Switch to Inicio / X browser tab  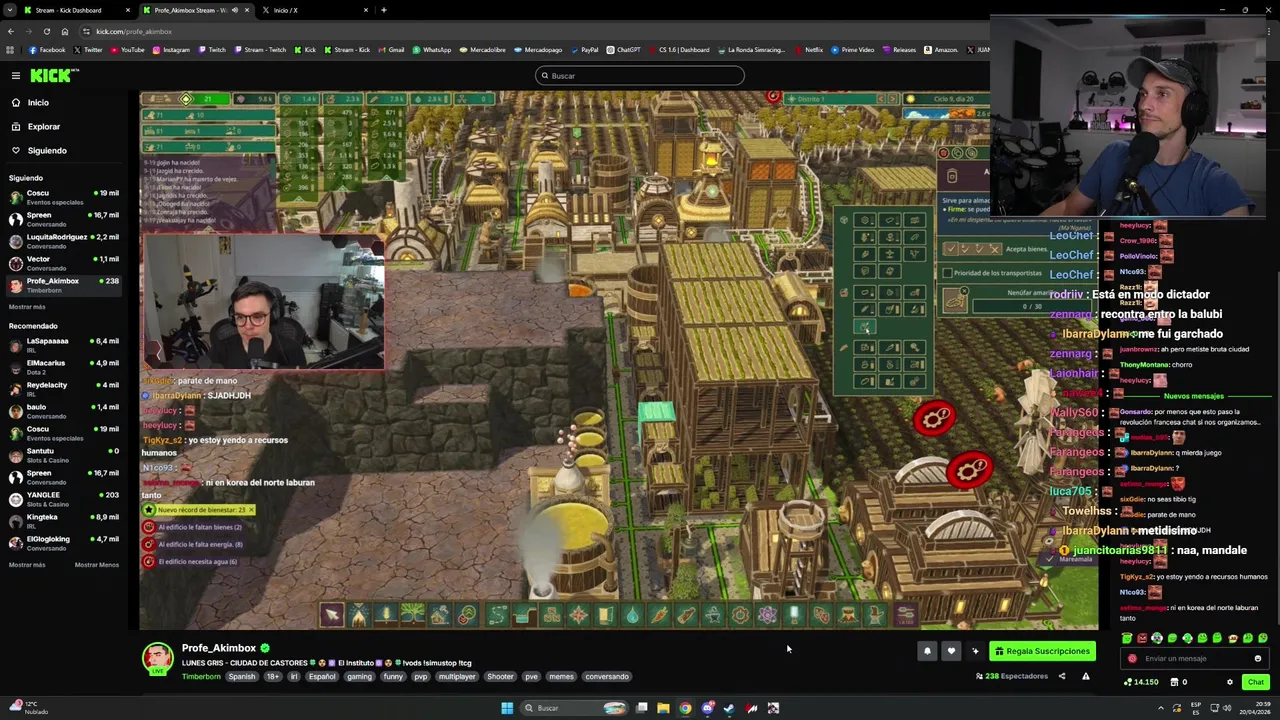click(x=315, y=10)
